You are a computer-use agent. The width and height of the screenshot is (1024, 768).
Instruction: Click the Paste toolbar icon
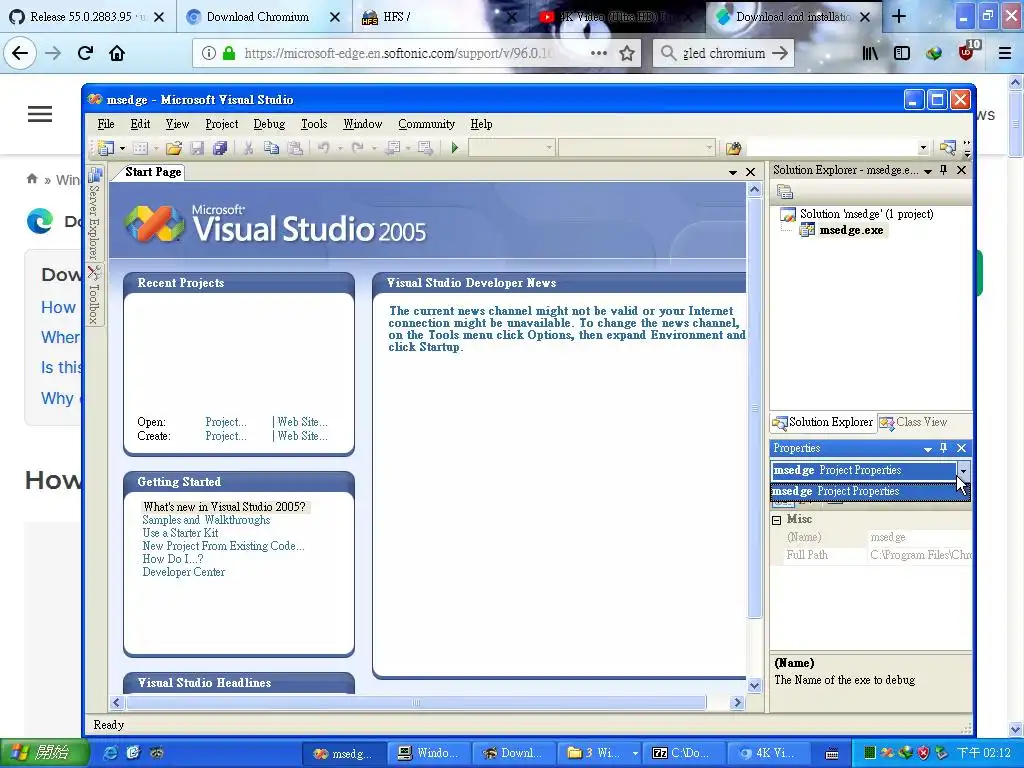[x=295, y=148]
